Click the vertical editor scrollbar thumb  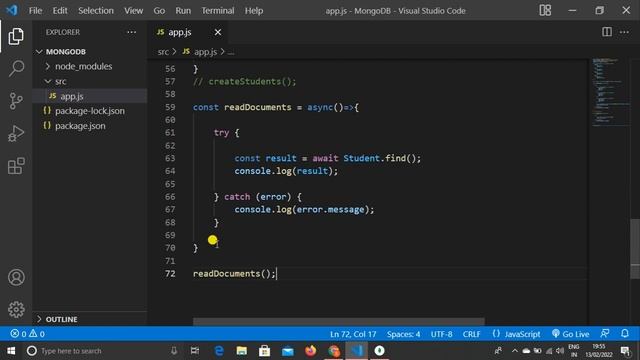click(635, 249)
